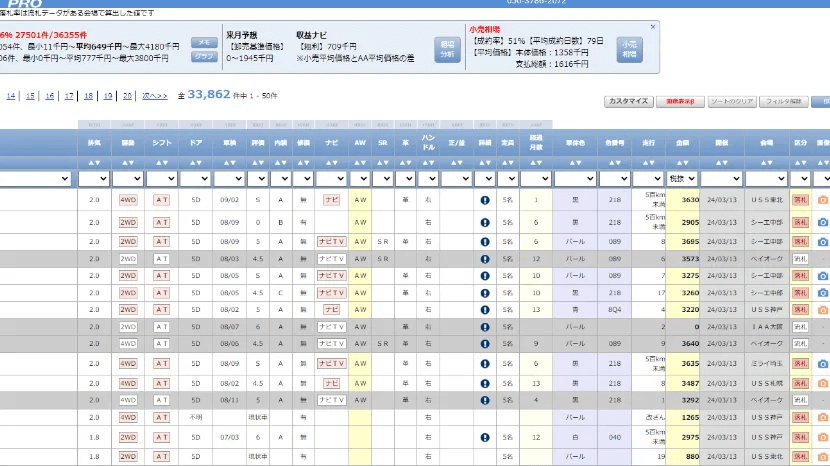Click the 次へ>> next page link
Viewport: 830px width, 466px height.
[x=154, y=96]
